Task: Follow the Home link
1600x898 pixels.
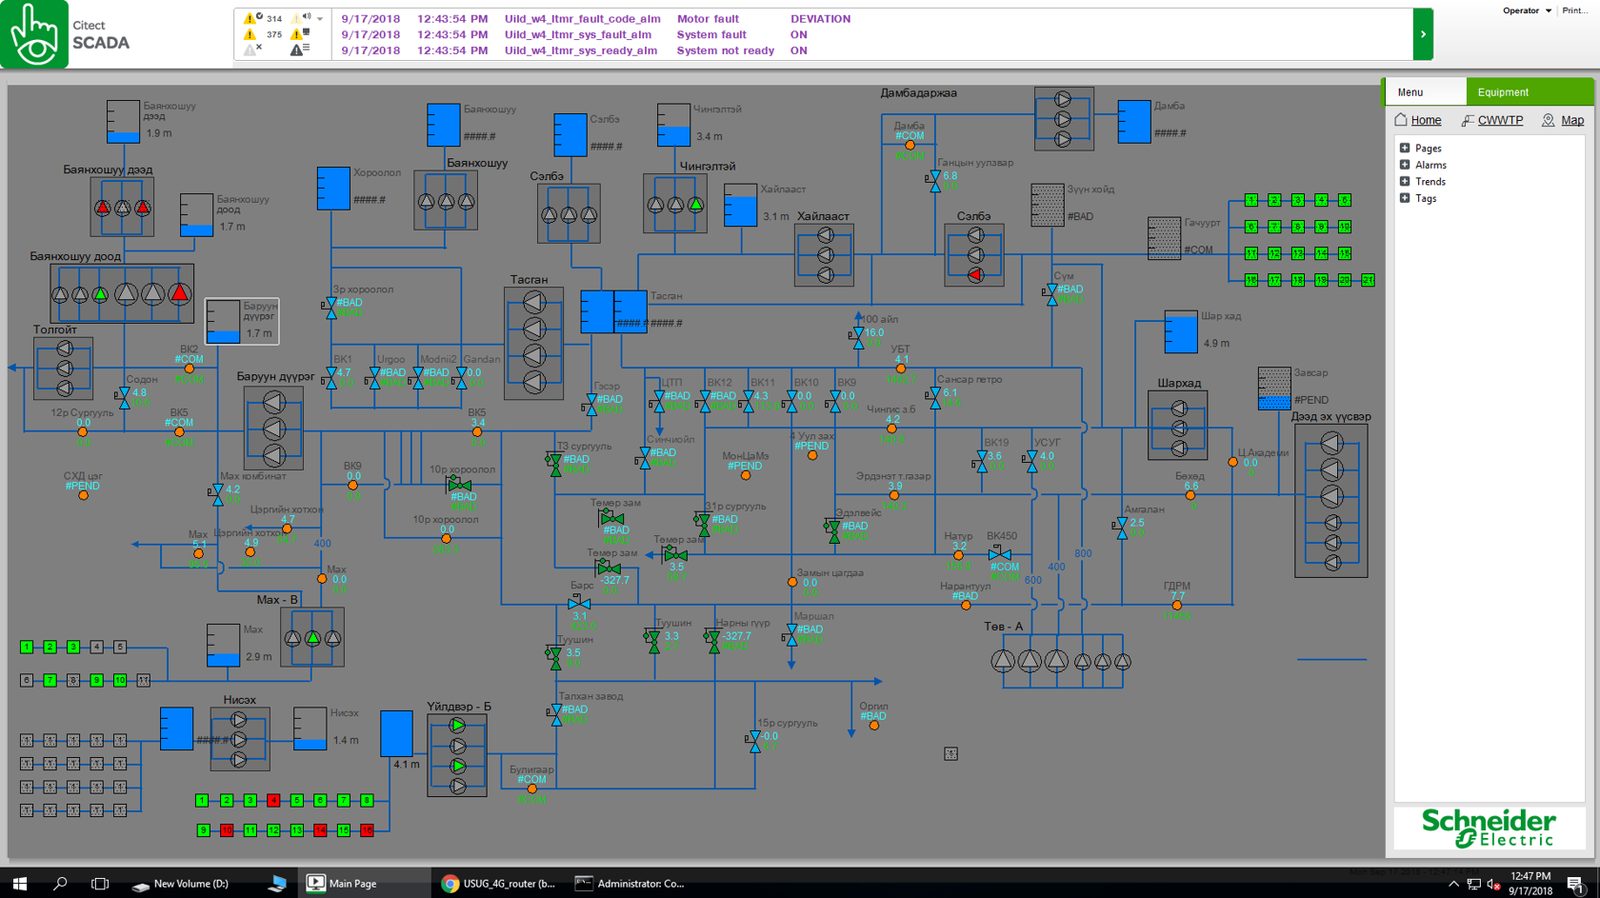Action: pos(1426,120)
